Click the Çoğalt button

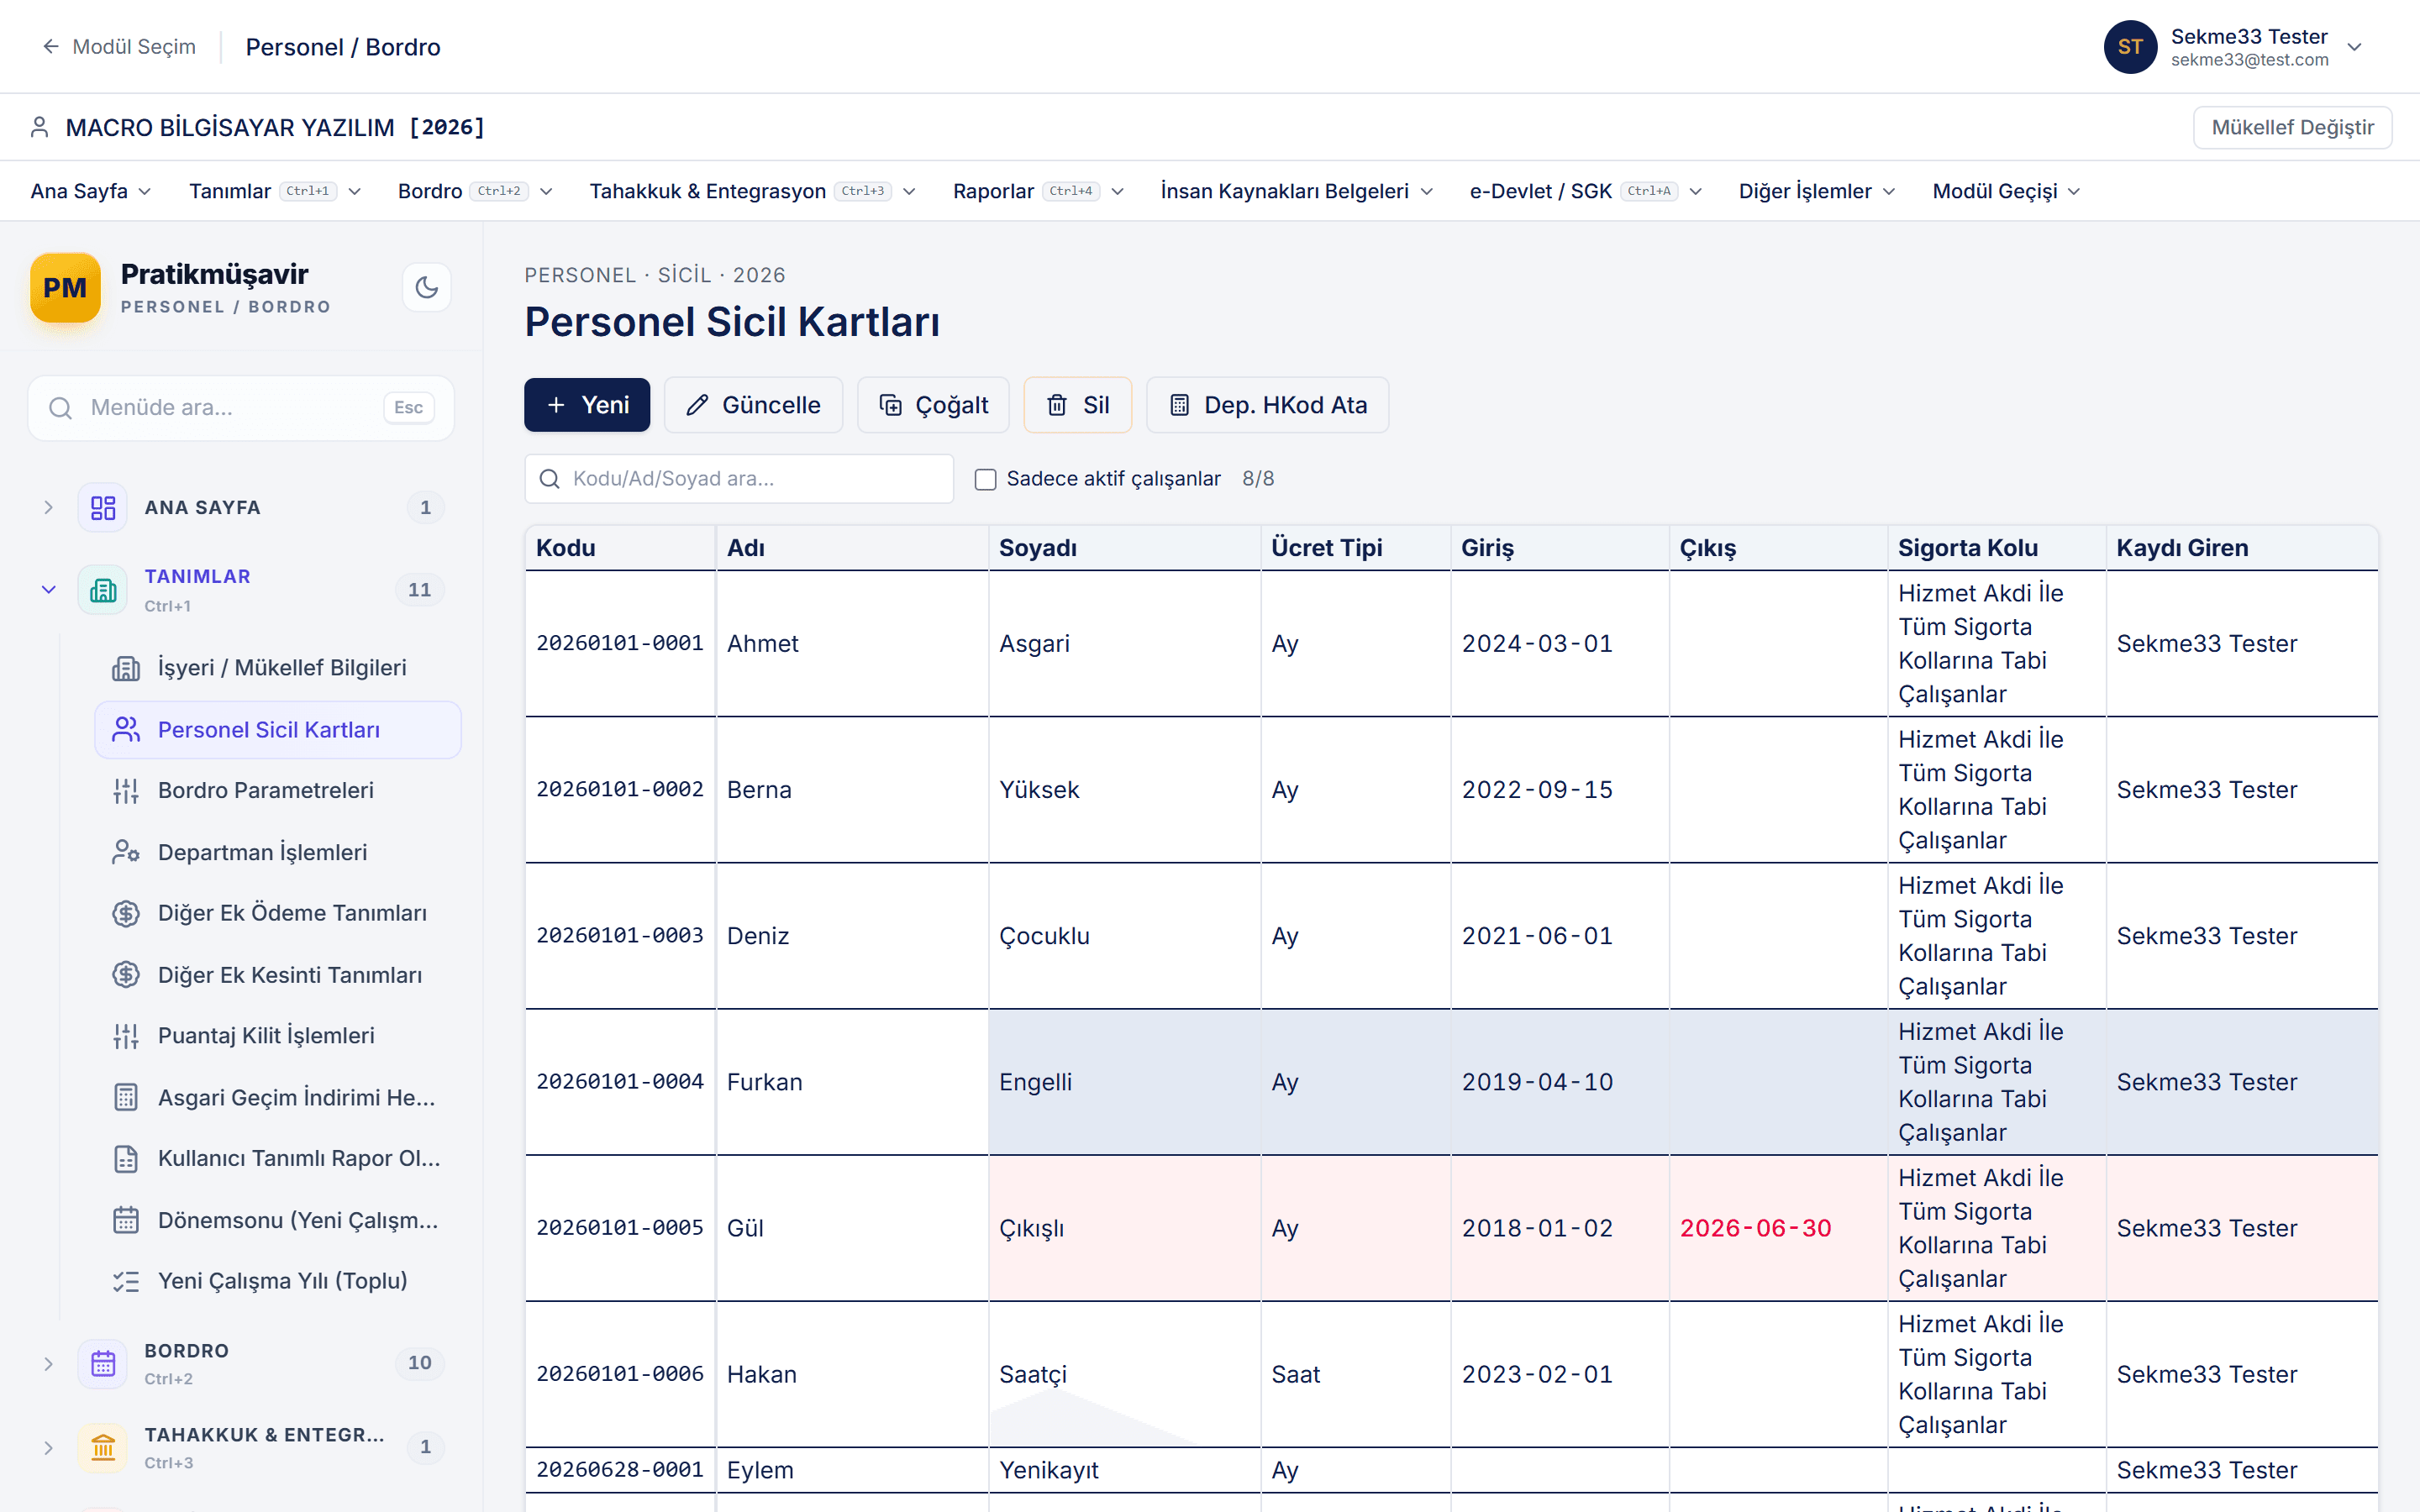933,405
